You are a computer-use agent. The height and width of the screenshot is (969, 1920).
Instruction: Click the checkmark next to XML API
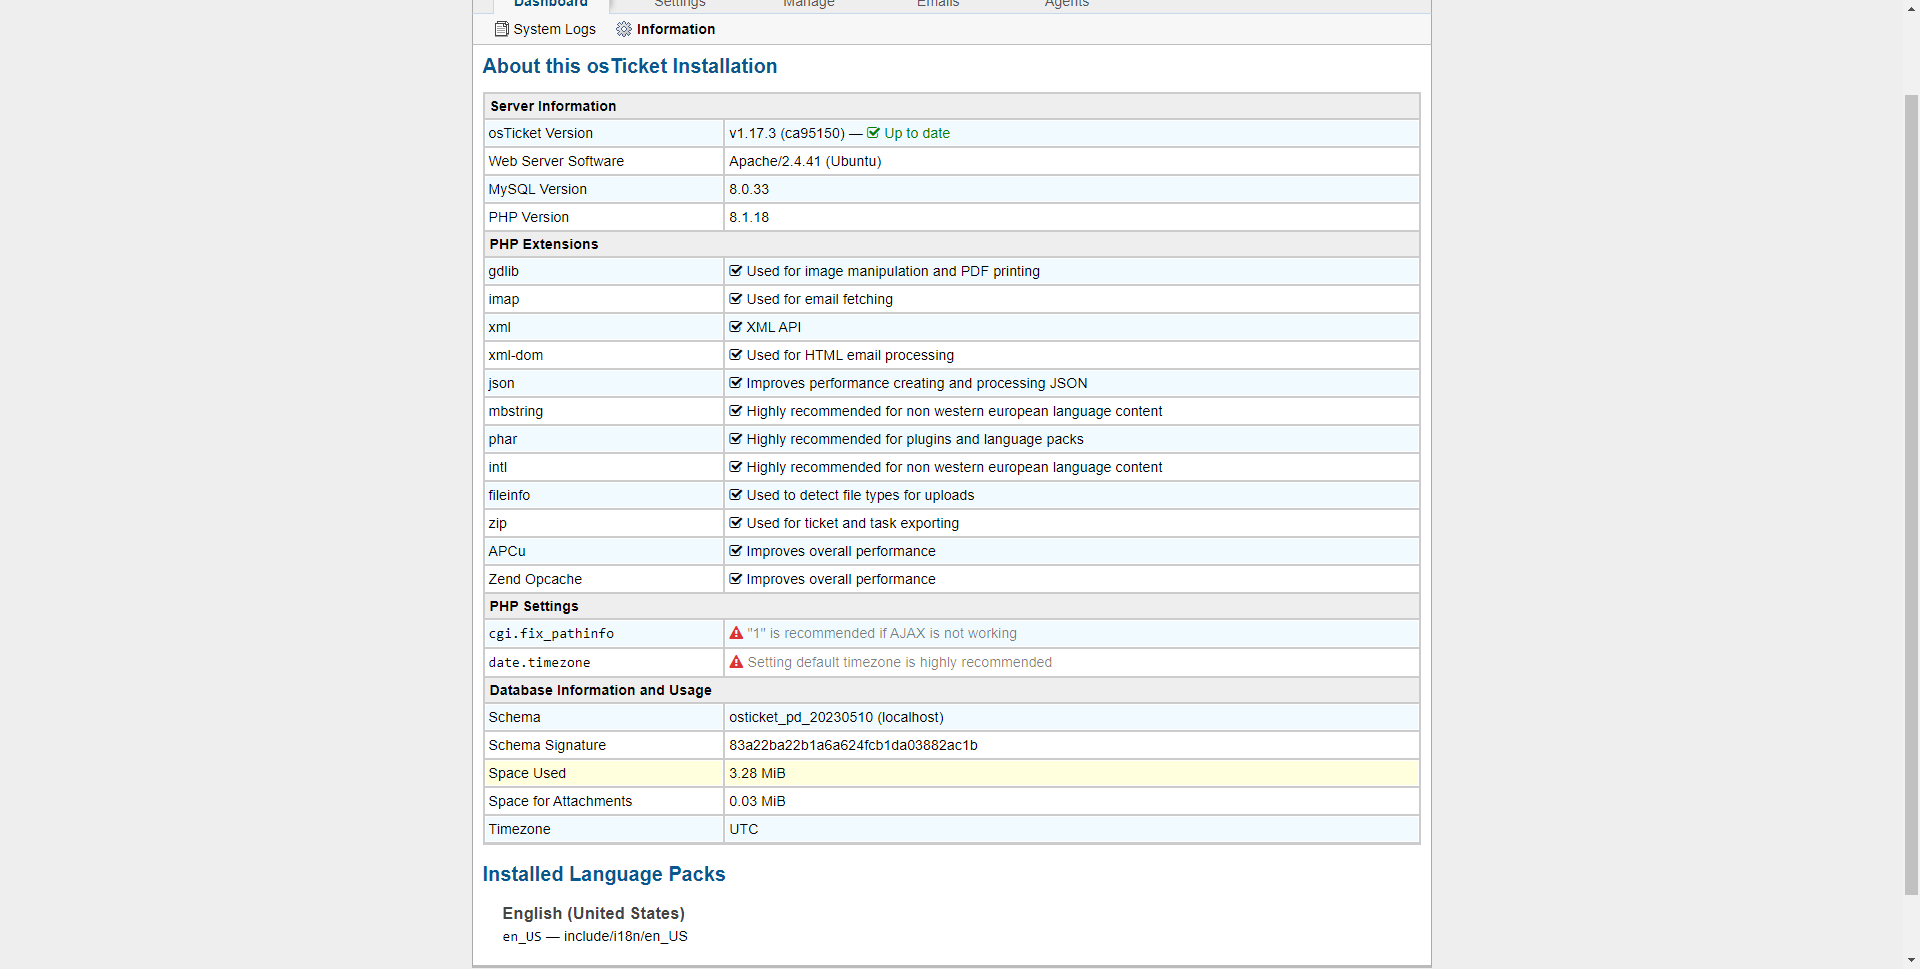point(736,327)
